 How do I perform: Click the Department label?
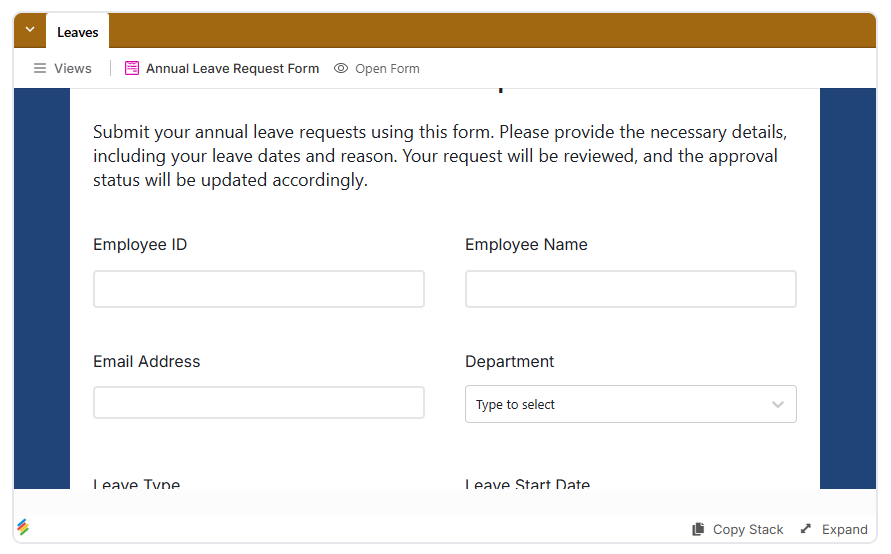click(509, 361)
